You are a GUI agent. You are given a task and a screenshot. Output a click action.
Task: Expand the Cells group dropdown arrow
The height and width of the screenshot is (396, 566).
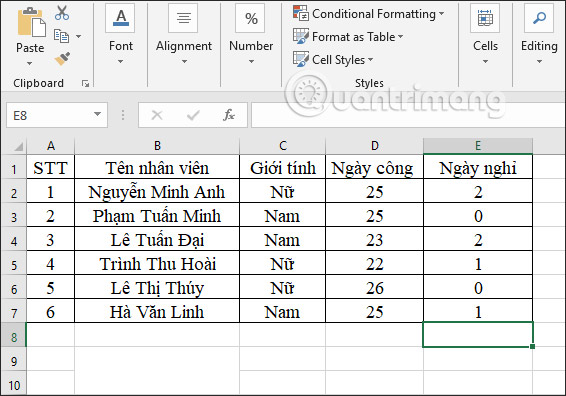click(x=485, y=61)
